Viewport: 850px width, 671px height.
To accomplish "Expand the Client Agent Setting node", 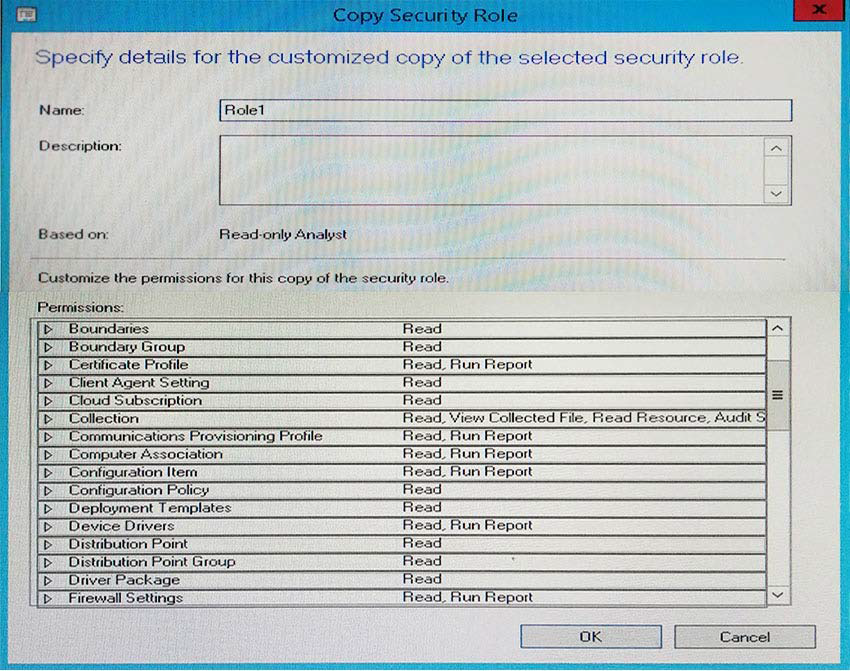I will coord(48,383).
